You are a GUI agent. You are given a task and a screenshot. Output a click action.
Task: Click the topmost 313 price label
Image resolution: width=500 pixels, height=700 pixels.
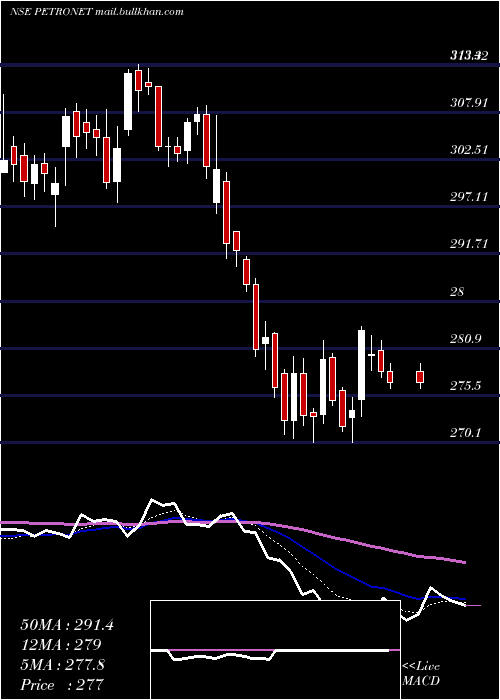tap(468, 55)
